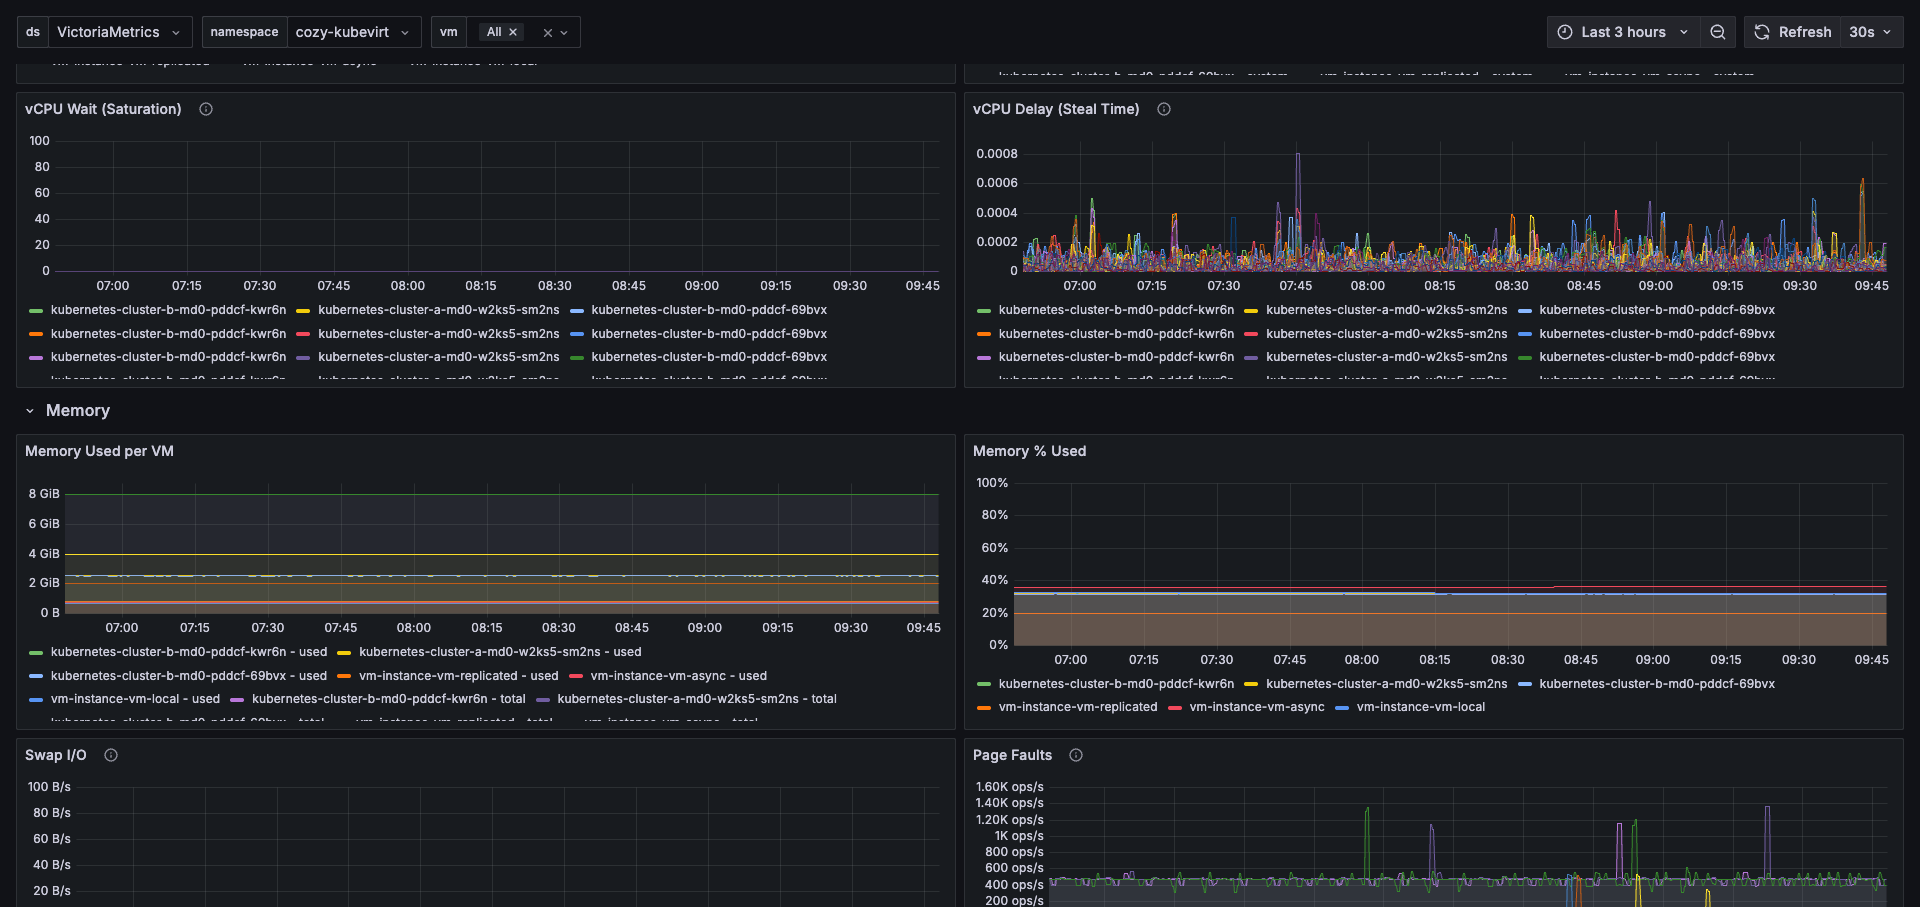Expand the vm variable dropdown chevron
The image size is (1920, 907).
tap(564, 33)
